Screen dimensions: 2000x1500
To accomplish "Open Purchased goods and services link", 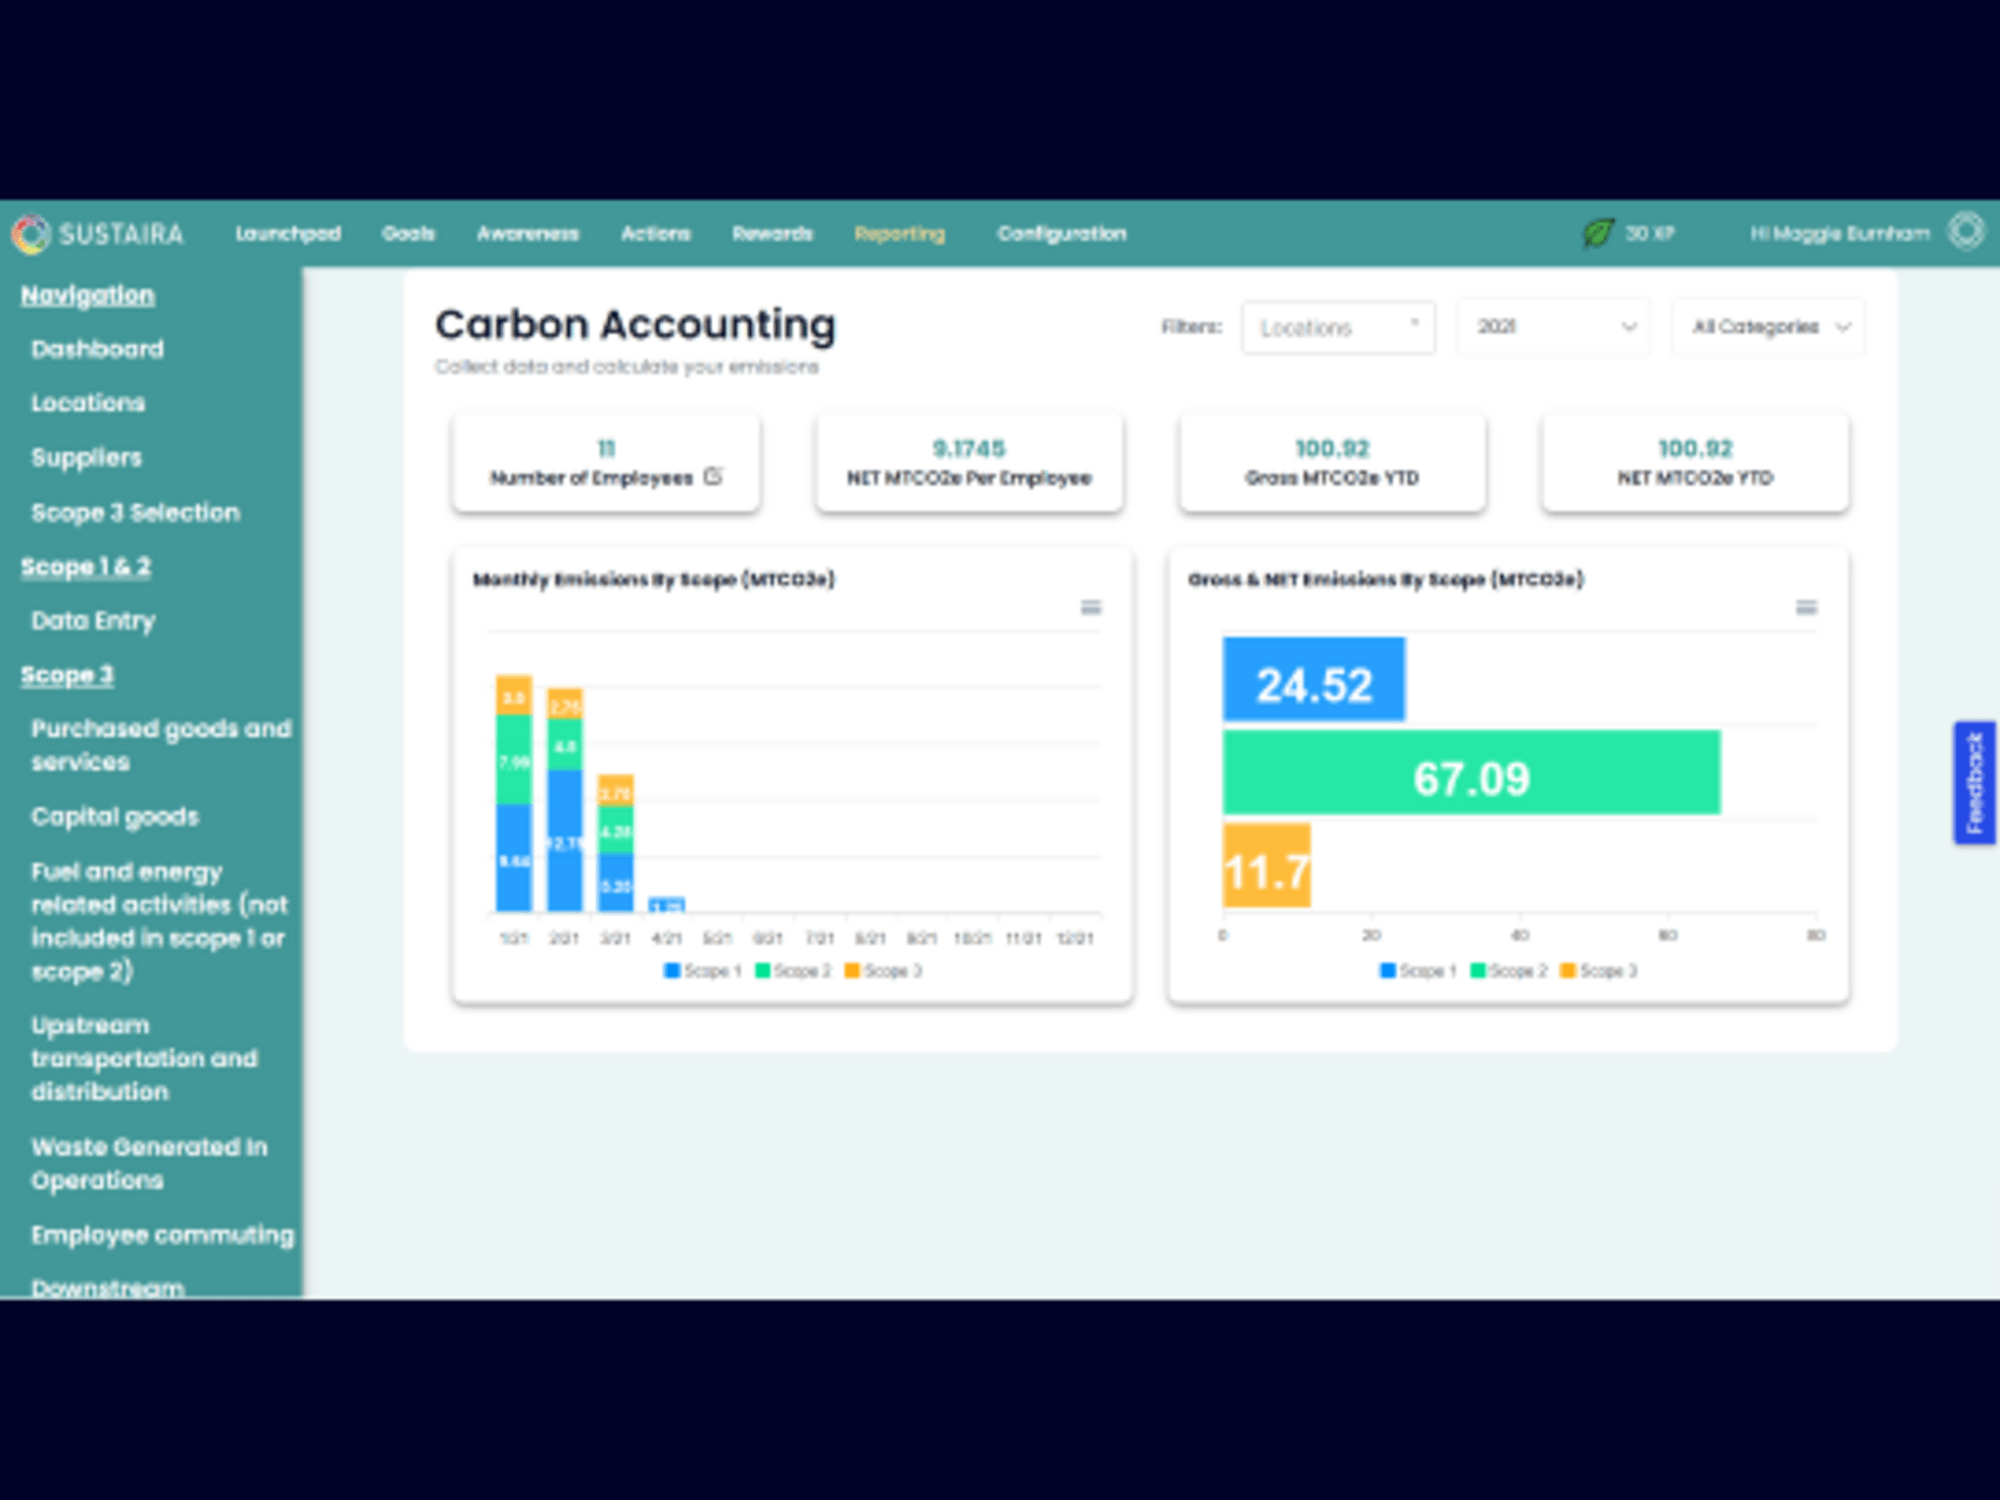I will click(x=161, y=745).
